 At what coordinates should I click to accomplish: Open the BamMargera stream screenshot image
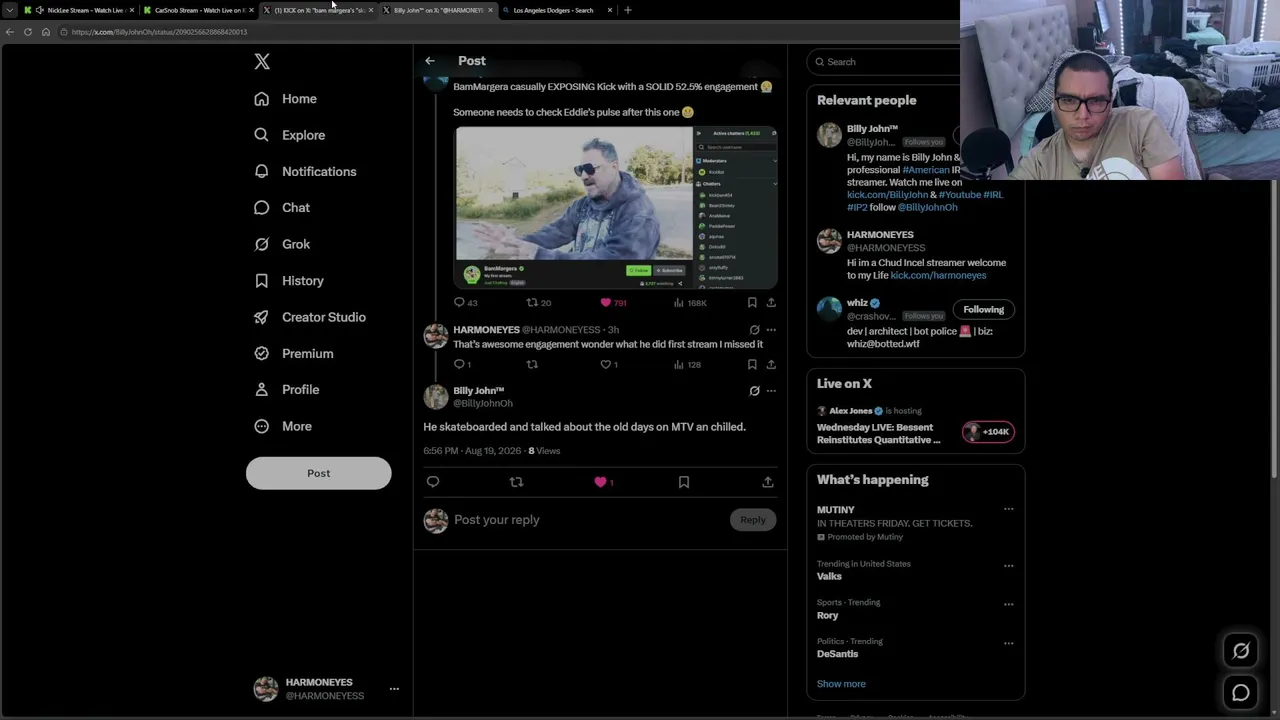(x=616, y=208)
